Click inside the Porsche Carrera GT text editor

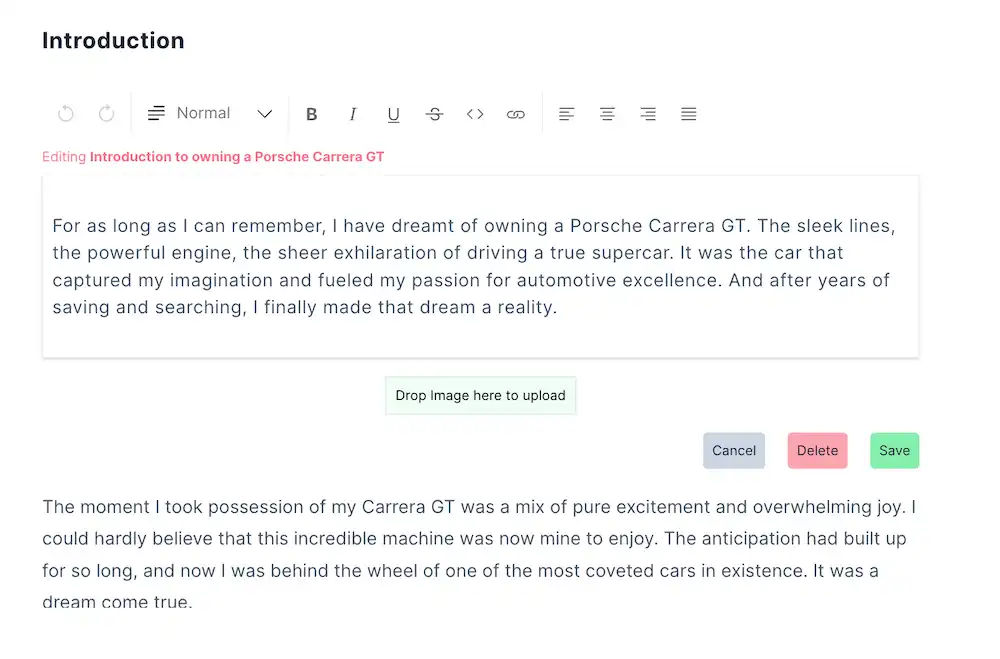pos(481,267)
